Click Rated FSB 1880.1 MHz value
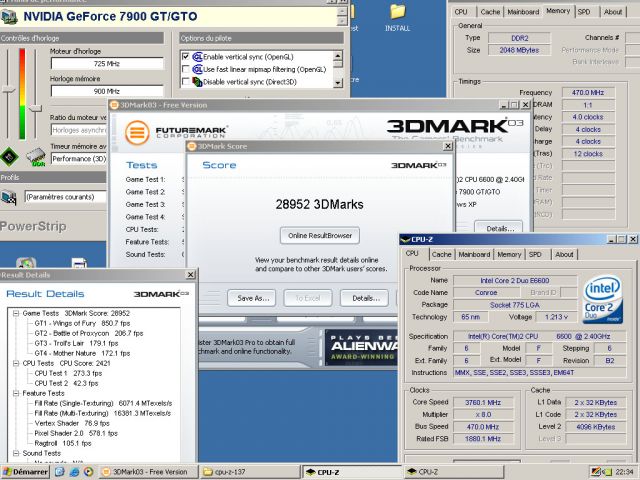The height and width of the screenshot is (480, 640). (x=483, y=439)
